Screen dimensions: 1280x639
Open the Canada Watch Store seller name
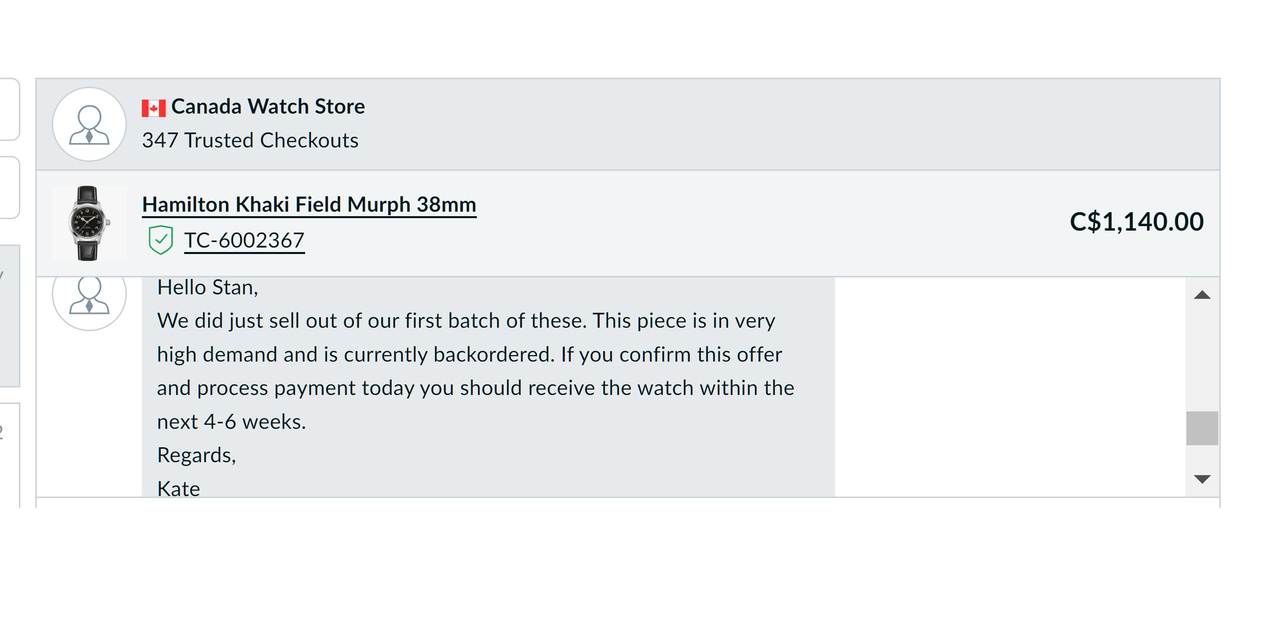click(267, 106)
